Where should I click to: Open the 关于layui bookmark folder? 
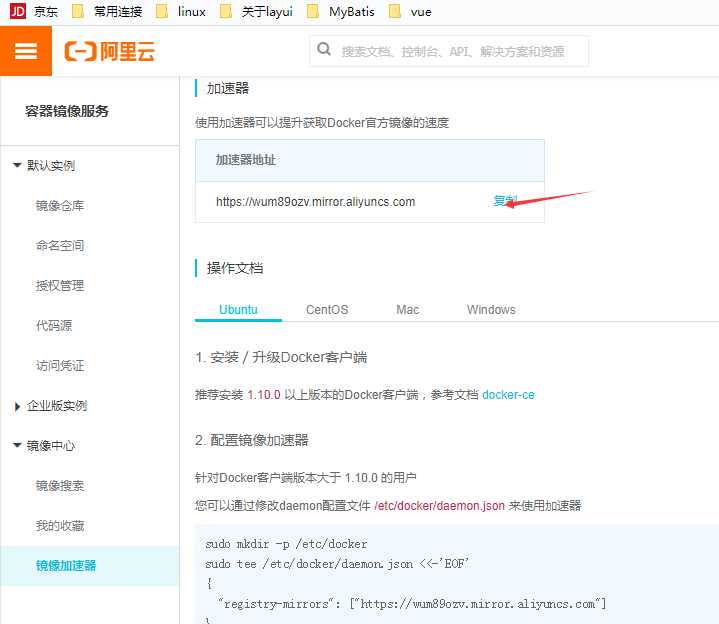(x=256, y=11)
